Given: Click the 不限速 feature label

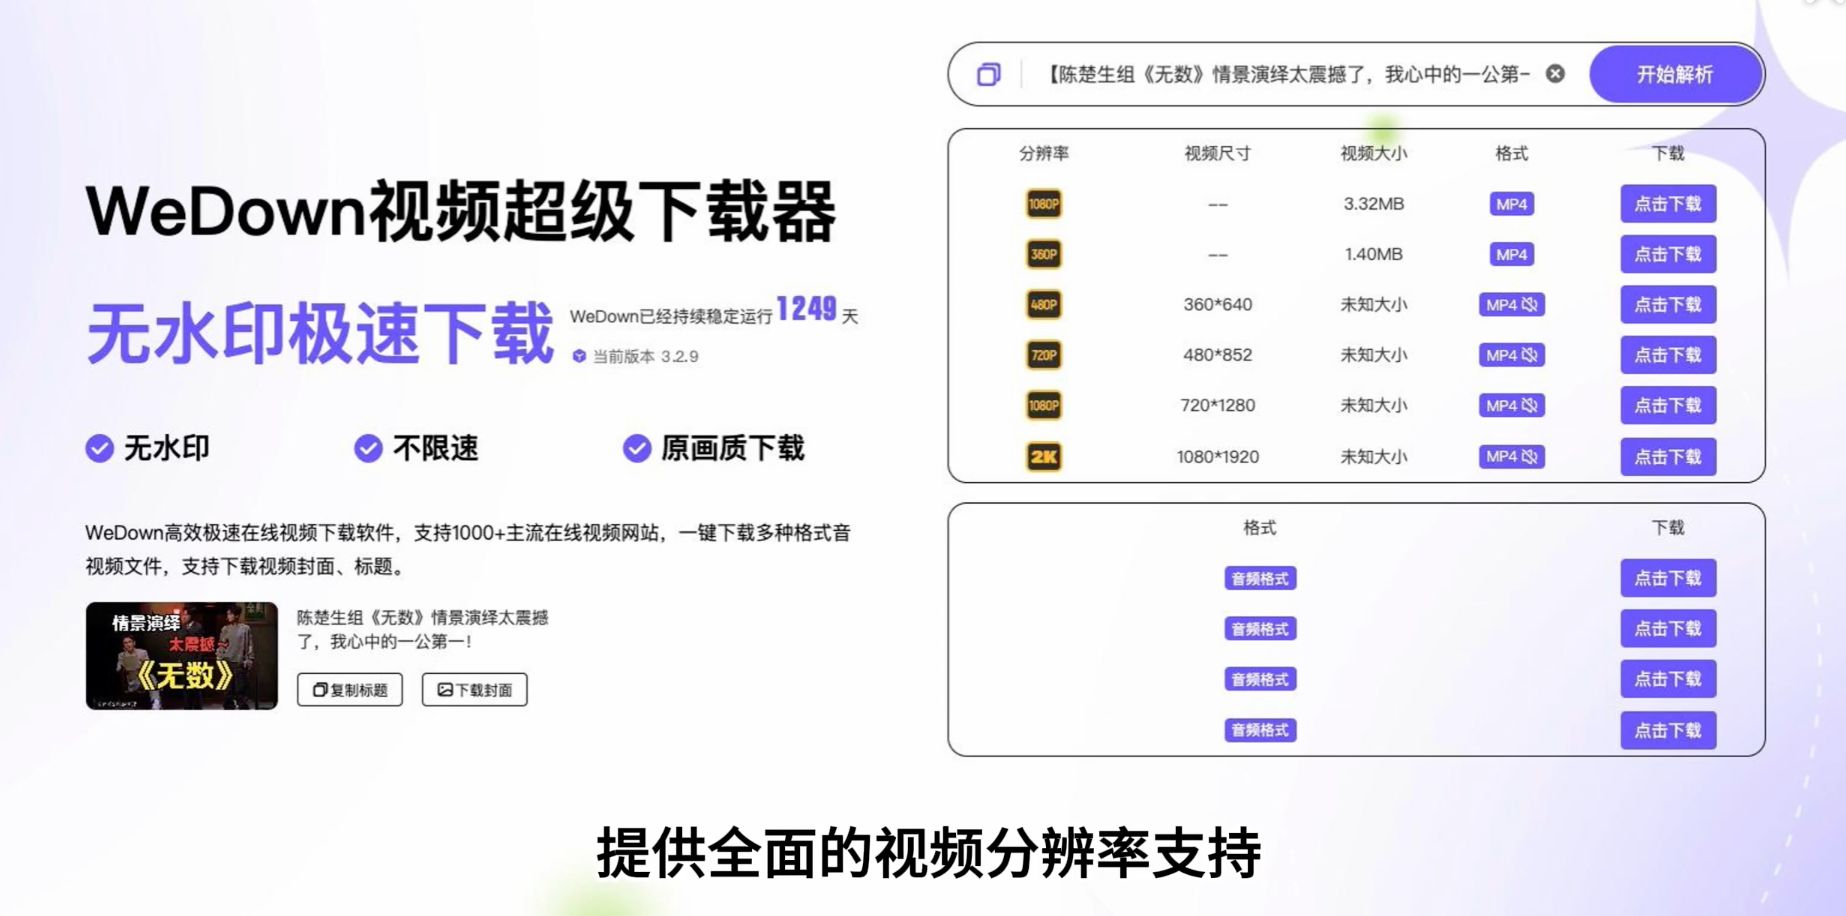Looking at the screenshot, I should (435, 449).
